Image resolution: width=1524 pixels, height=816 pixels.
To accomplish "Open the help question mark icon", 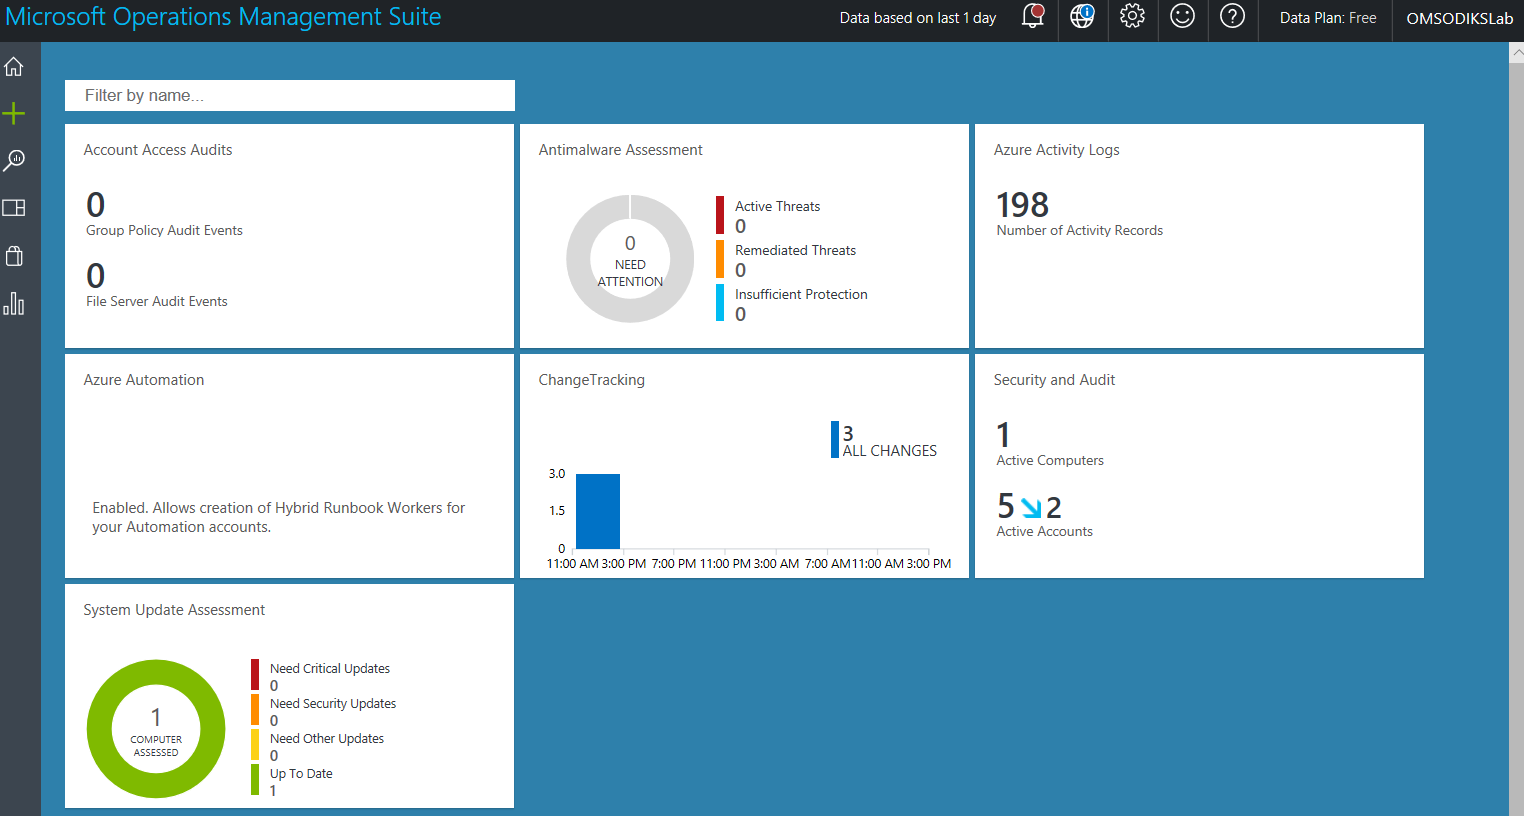I will 1232,16.
